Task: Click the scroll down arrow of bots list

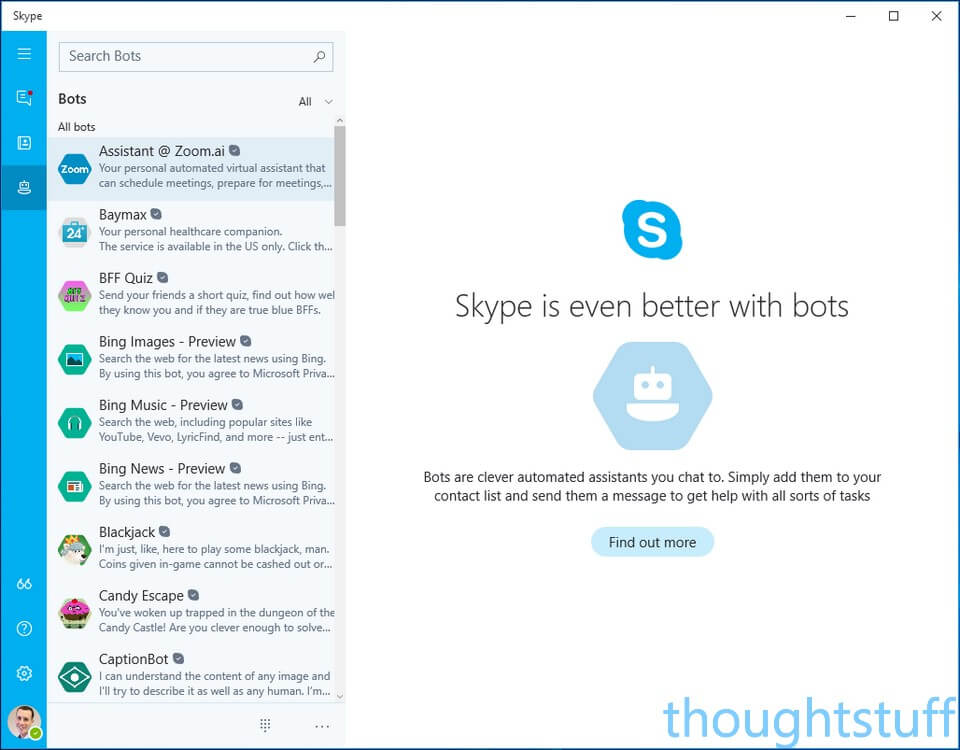Action: tap(340, 696)
